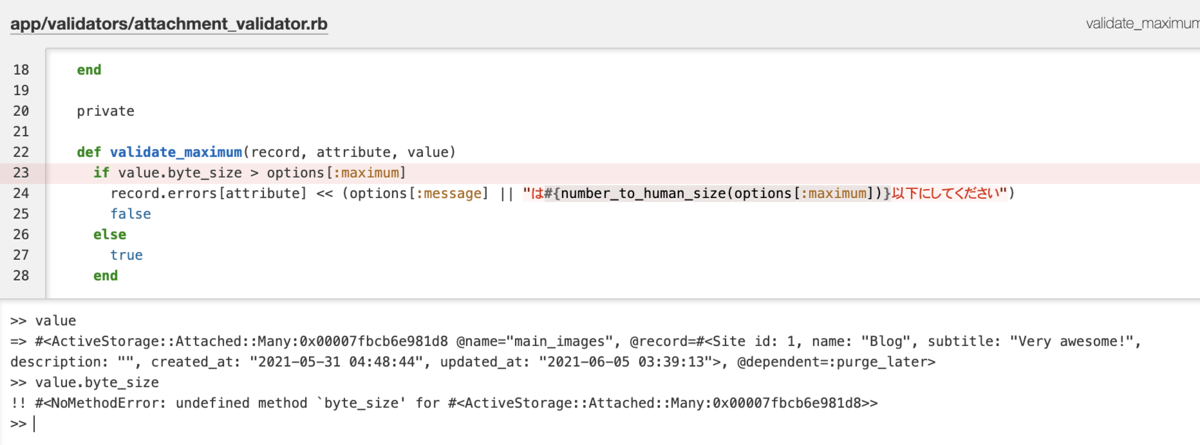
Task: Place cursor on highlighted line with value.byte_size
Action: 600,173
